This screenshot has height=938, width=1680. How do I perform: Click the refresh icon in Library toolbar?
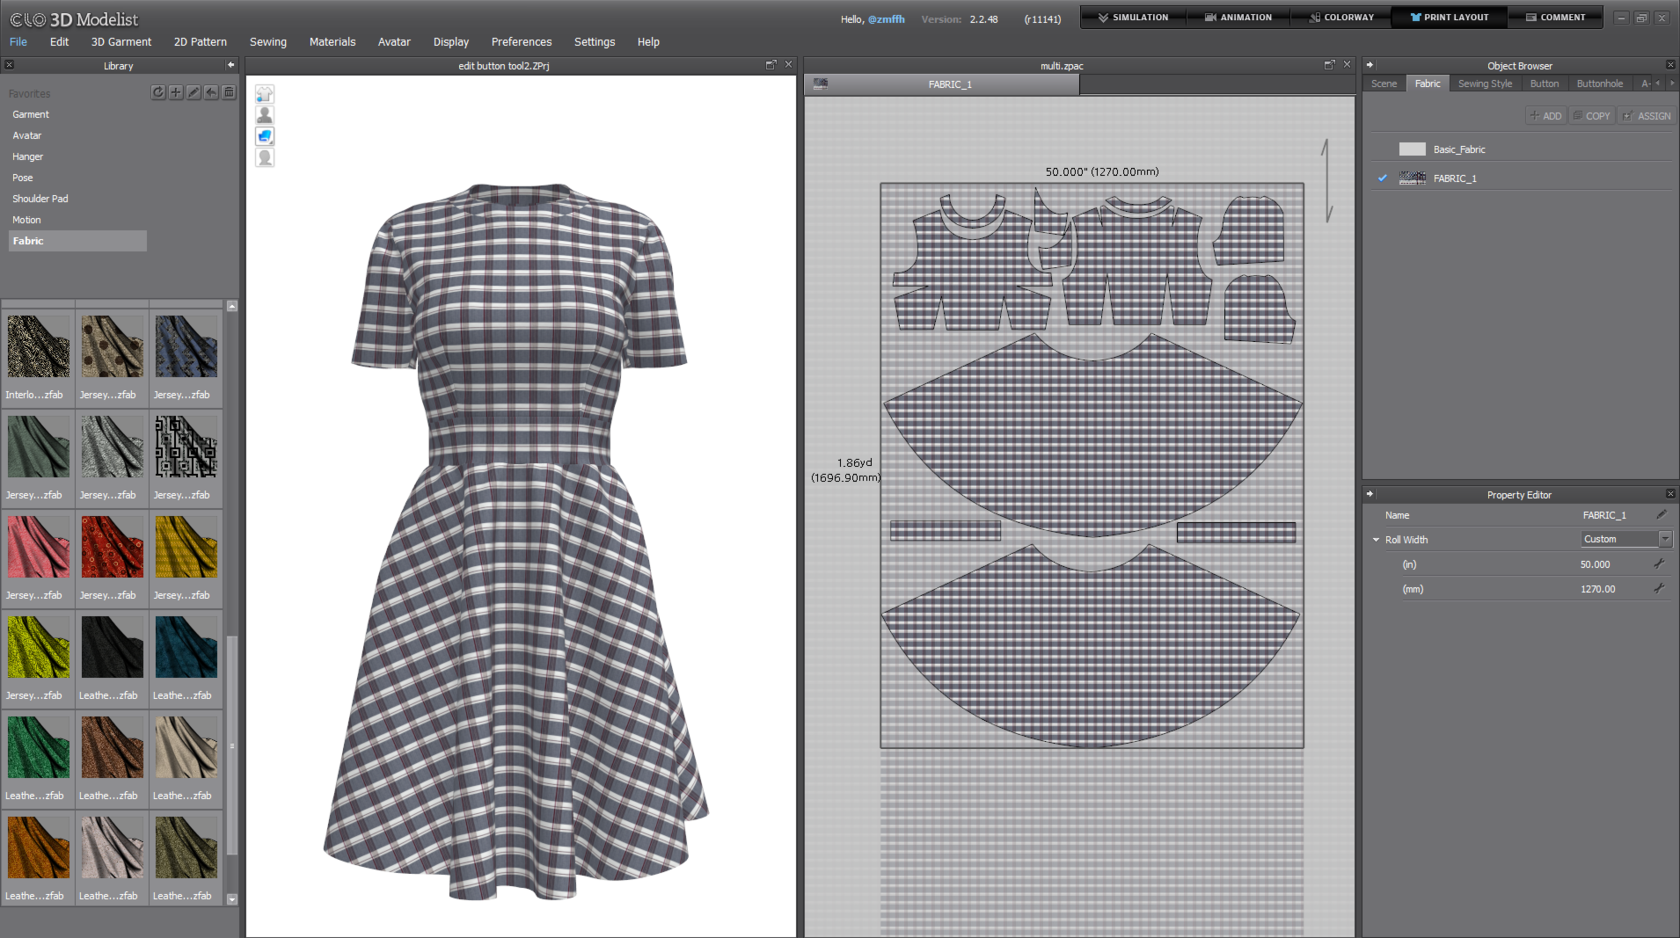158,92
